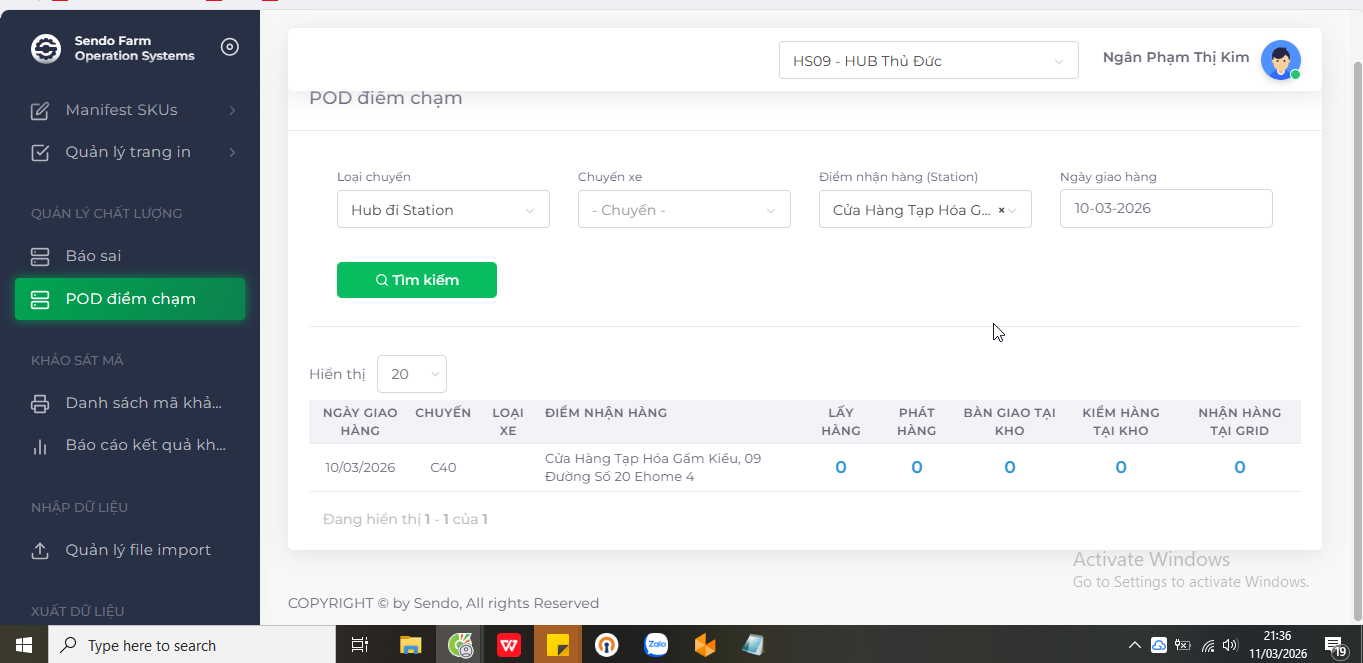
Task: Click the volume icon in system tray
Action: tap(1230, 645)
